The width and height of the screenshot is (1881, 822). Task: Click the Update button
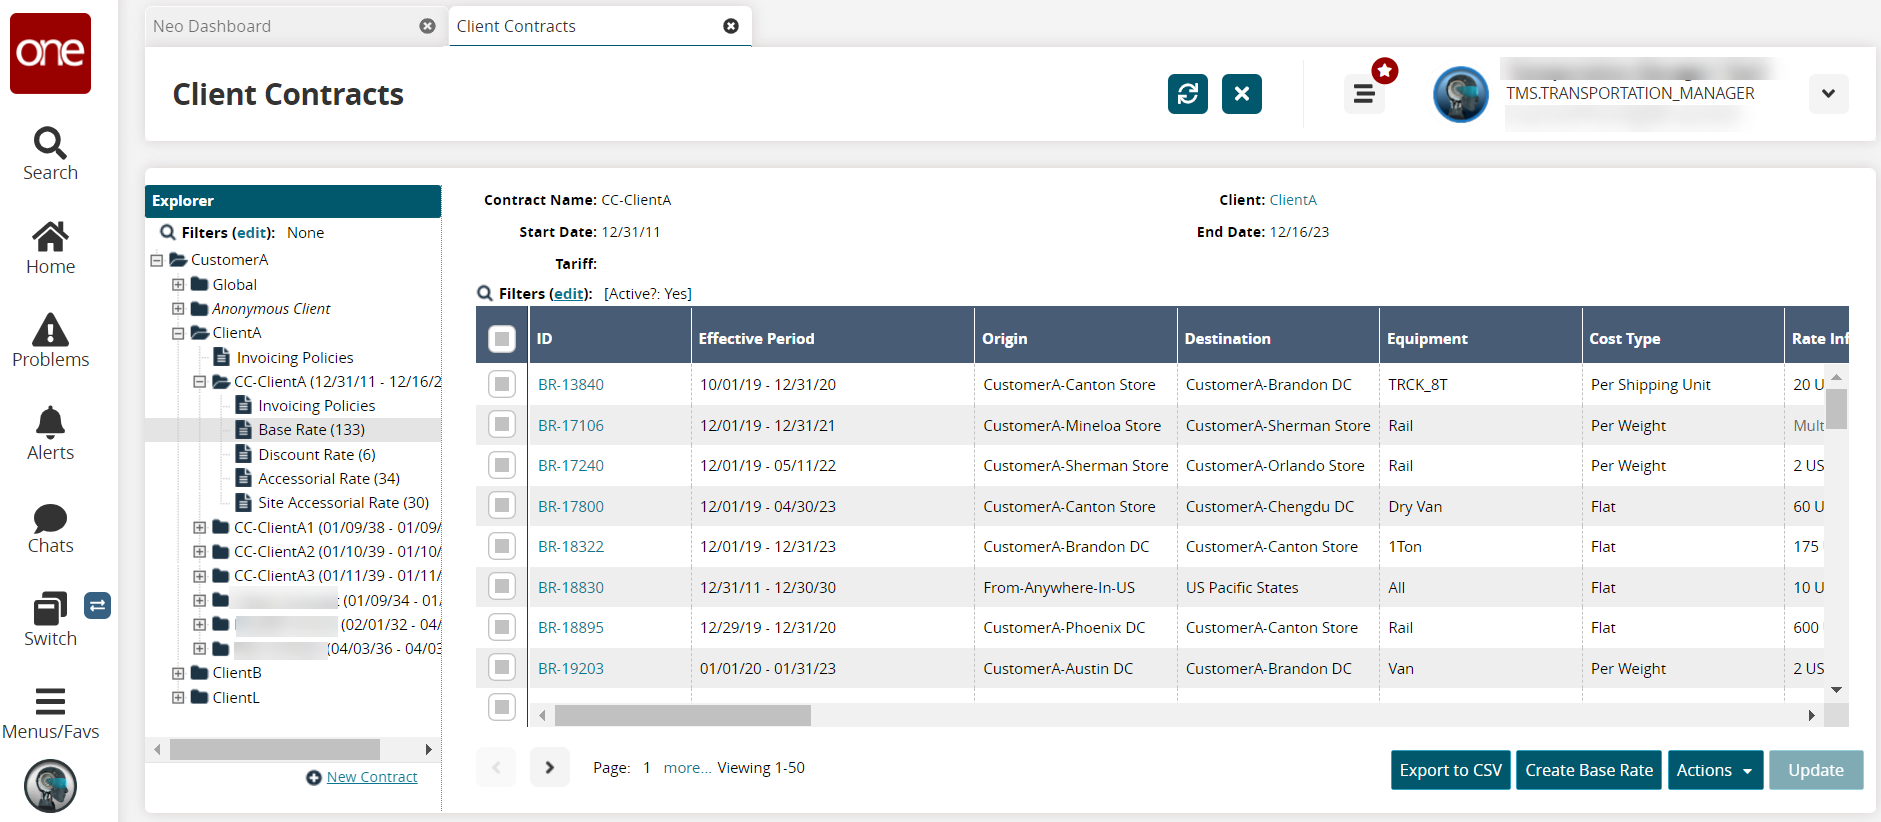tap(1816, 770)
